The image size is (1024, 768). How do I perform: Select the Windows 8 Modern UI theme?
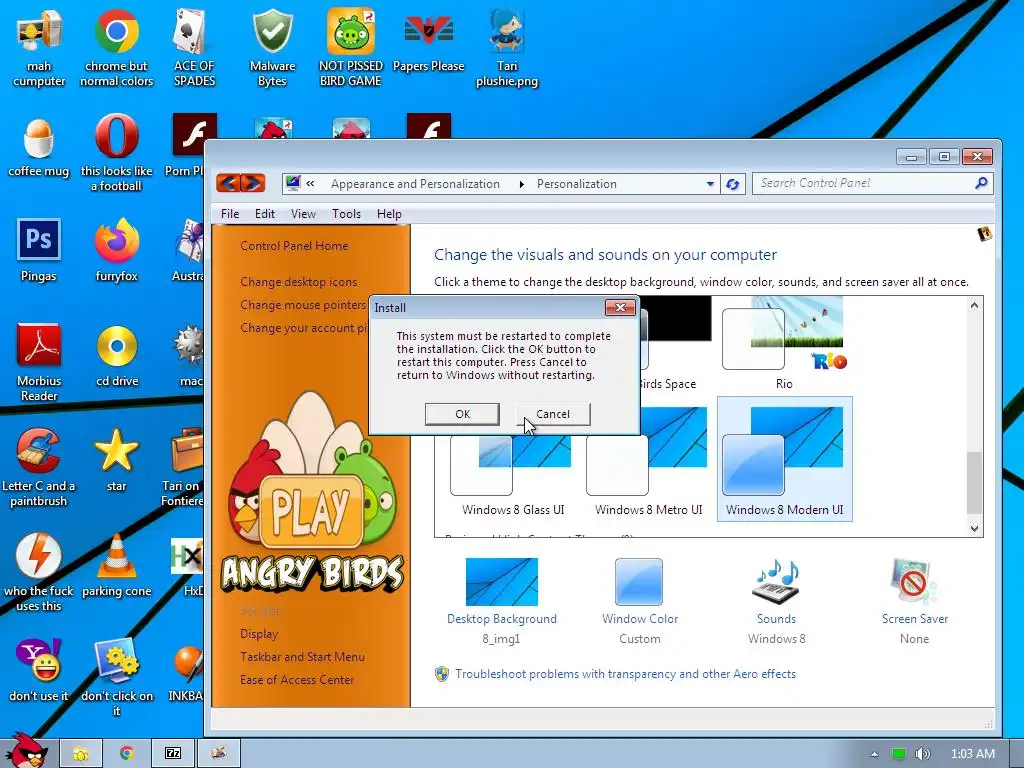click(x=784, y=459)
